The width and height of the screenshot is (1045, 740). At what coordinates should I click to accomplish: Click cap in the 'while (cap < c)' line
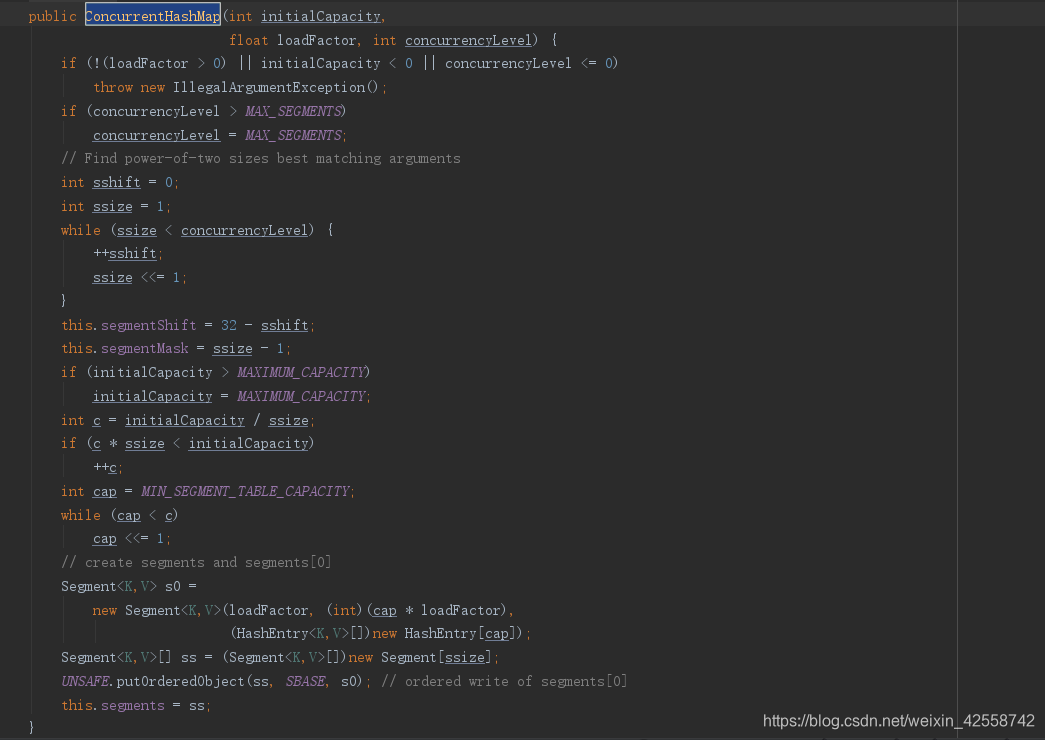coord(129,515)
